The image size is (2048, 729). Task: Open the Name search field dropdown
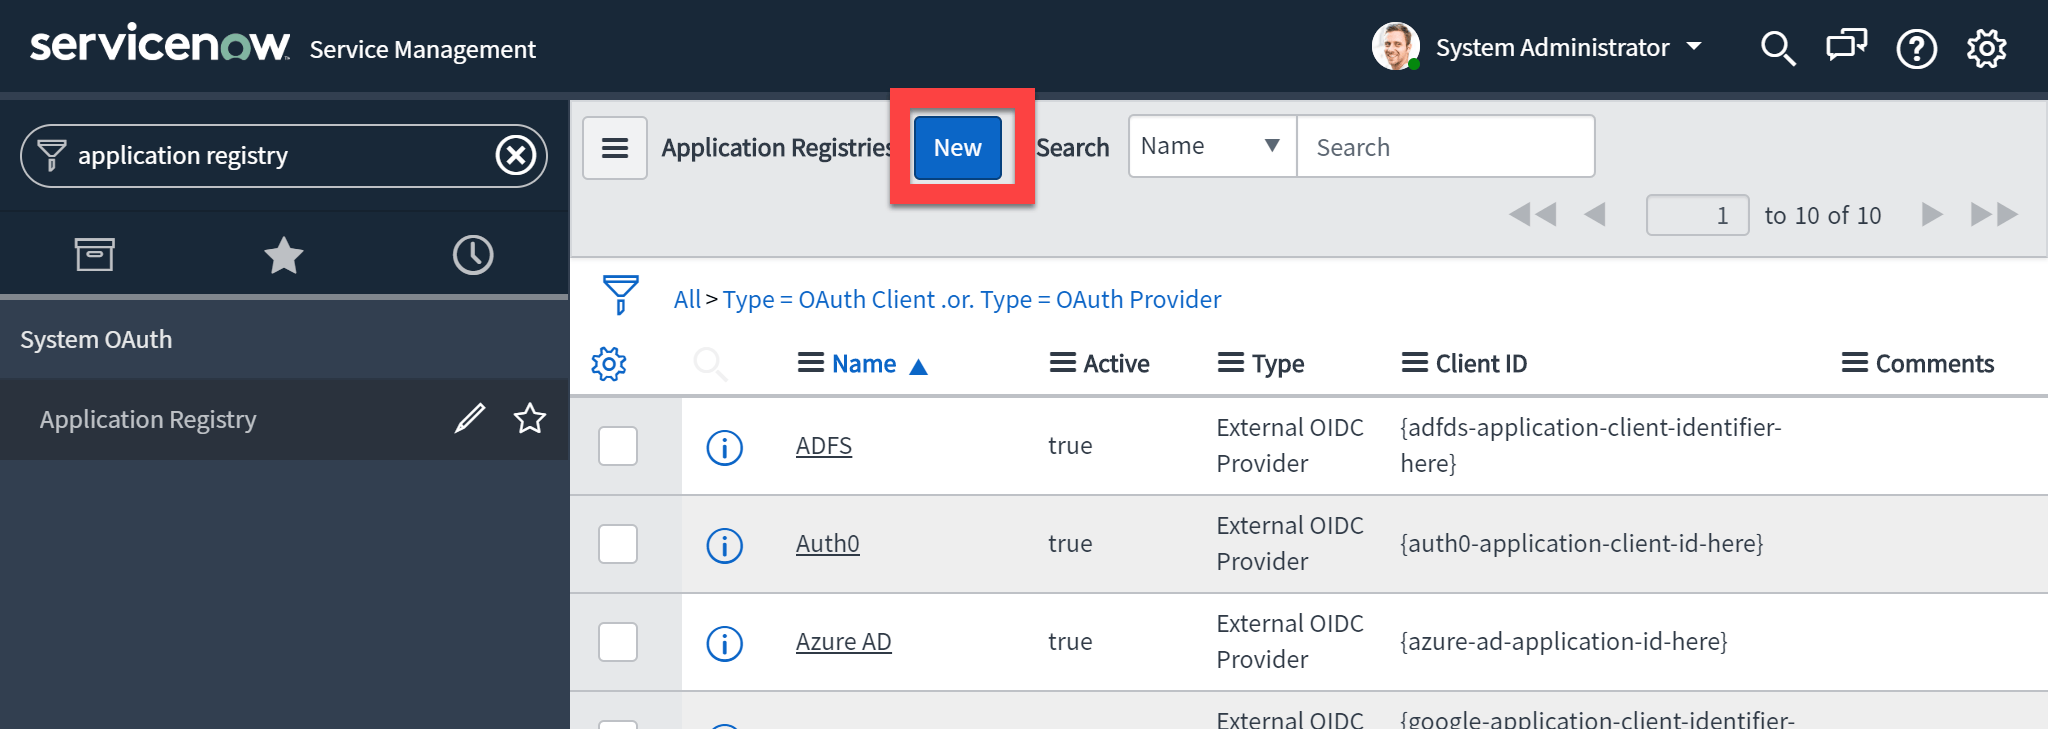tap(1212, 146)
